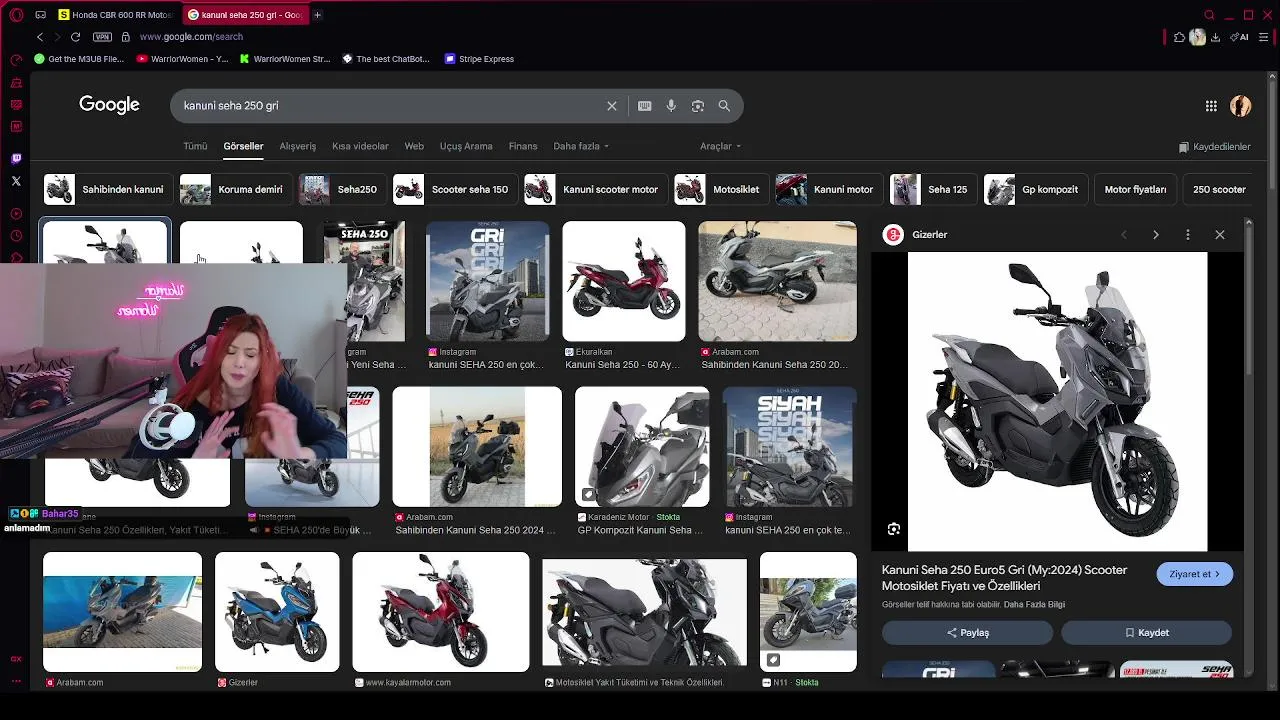Click the Google logo

pyautogui.click(x=109, y=105)
